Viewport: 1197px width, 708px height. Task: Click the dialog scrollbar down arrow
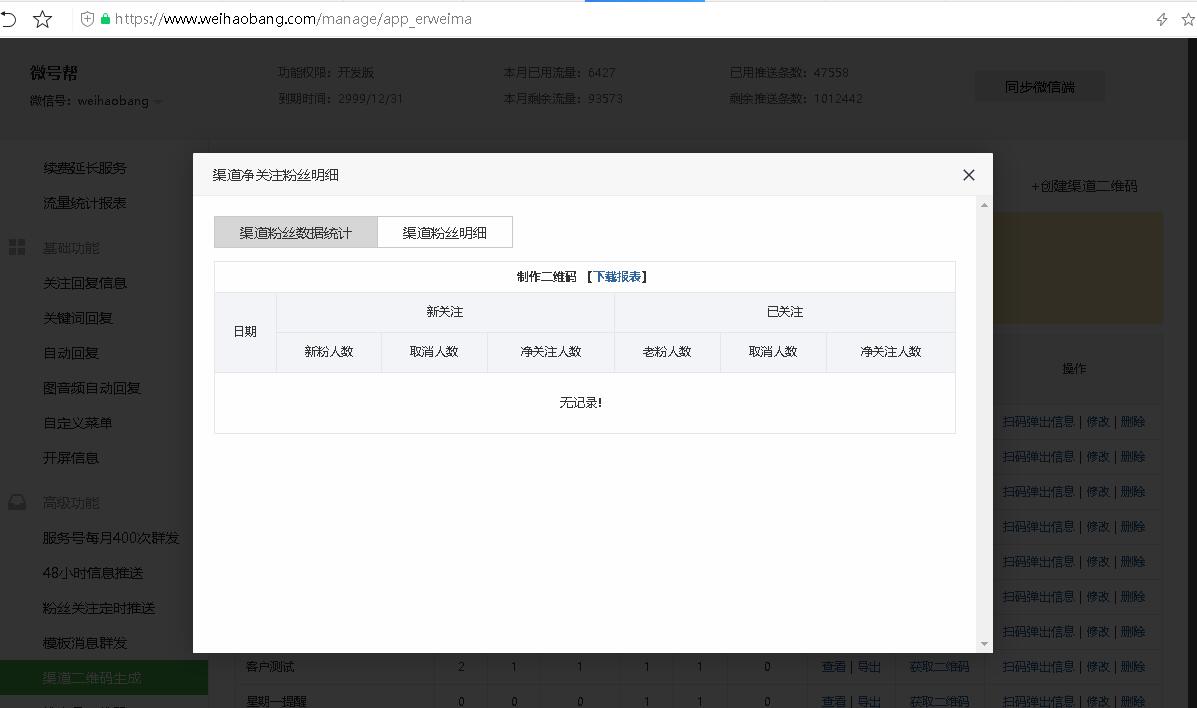(984, 644)
